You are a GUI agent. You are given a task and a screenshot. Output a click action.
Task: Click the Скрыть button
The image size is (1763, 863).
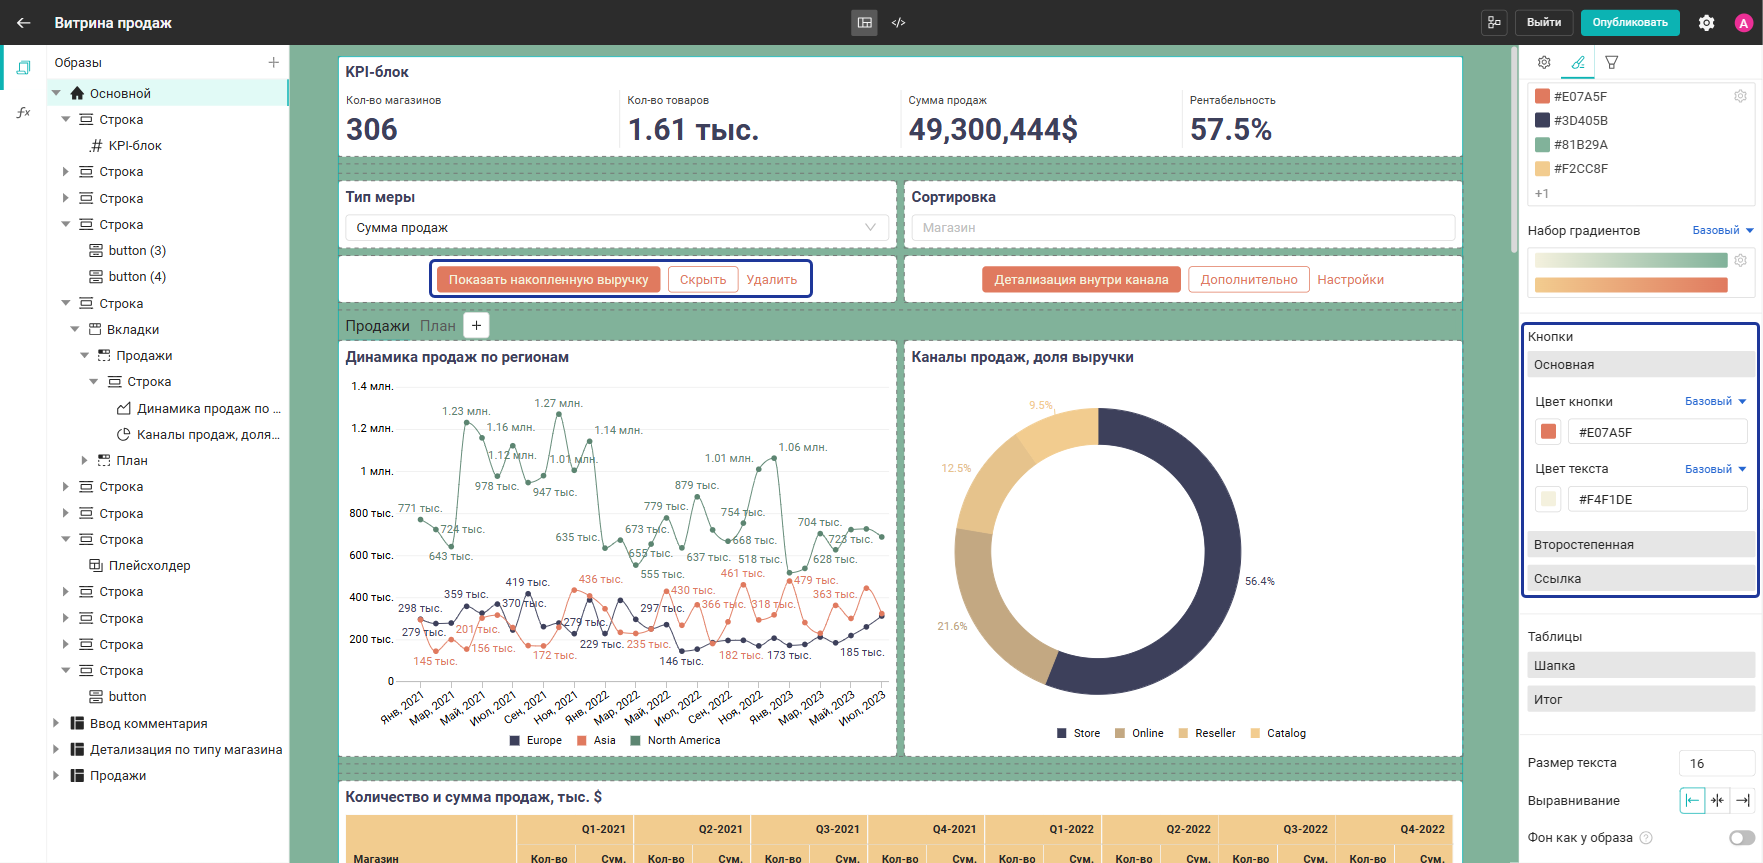(703, 280)
